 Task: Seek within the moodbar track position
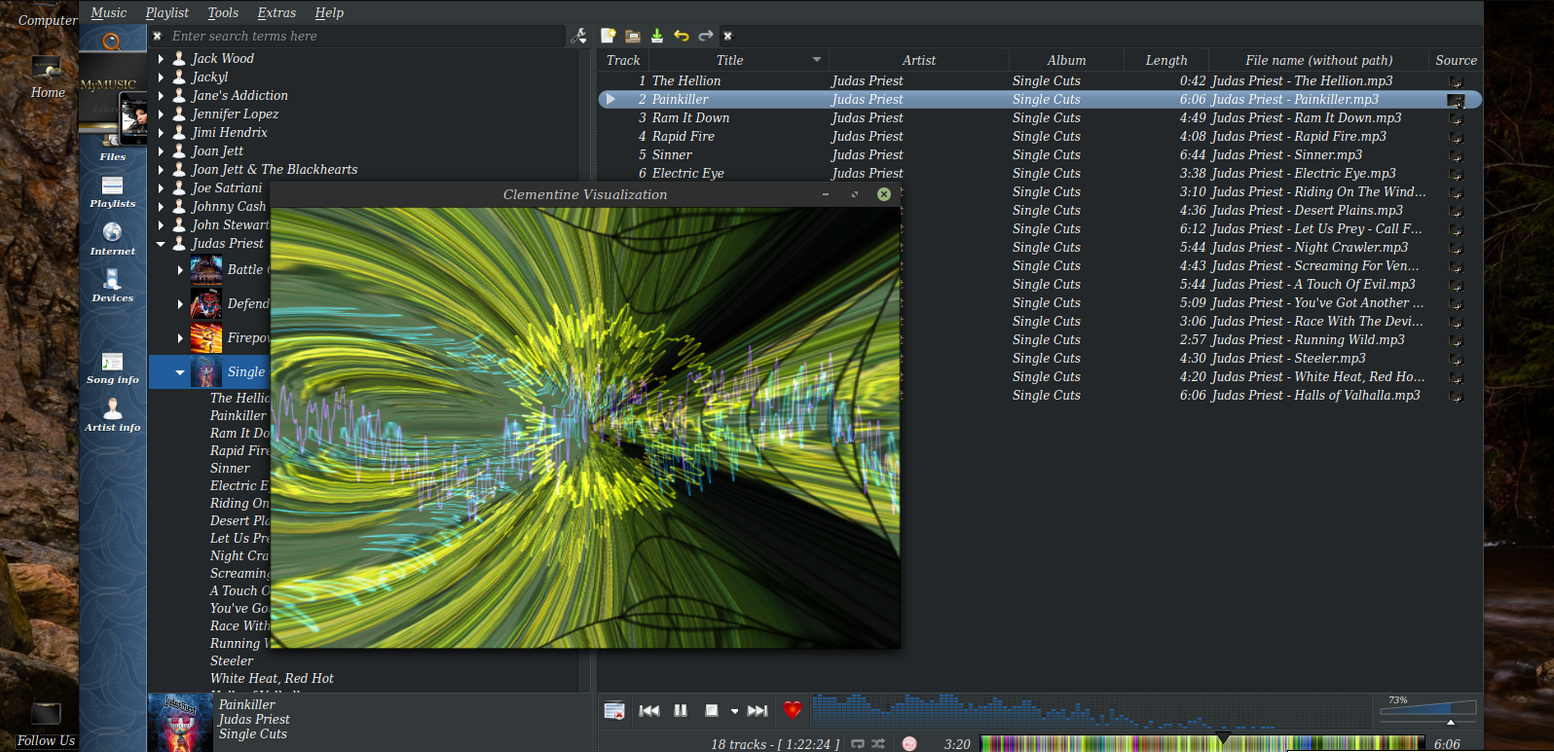pos(1202,744)
